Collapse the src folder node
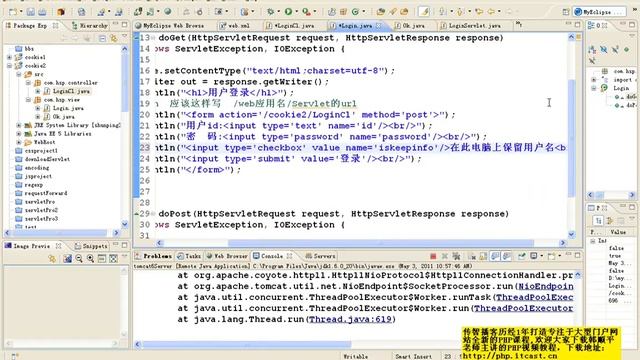This screenshot has width=640, height=360. tap(19, 74)
